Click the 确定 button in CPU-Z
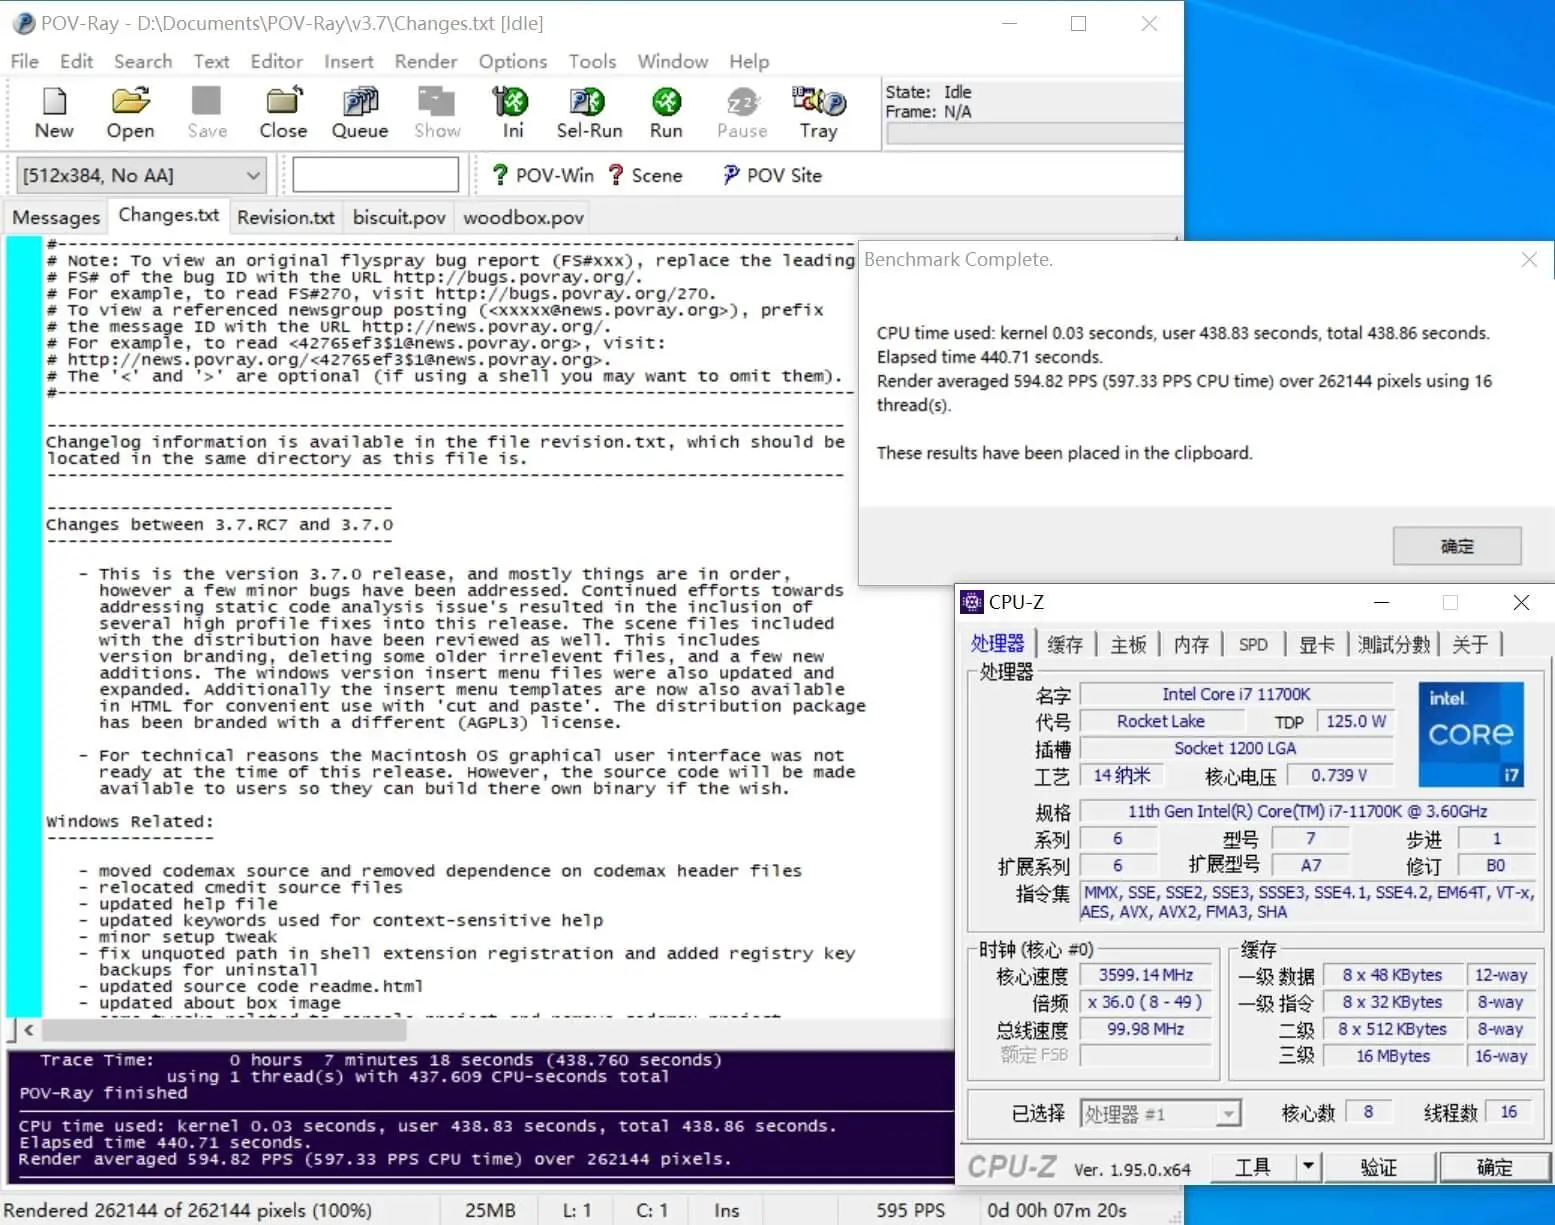Screen dimensions: 1555x1225 [1495, 1167]
